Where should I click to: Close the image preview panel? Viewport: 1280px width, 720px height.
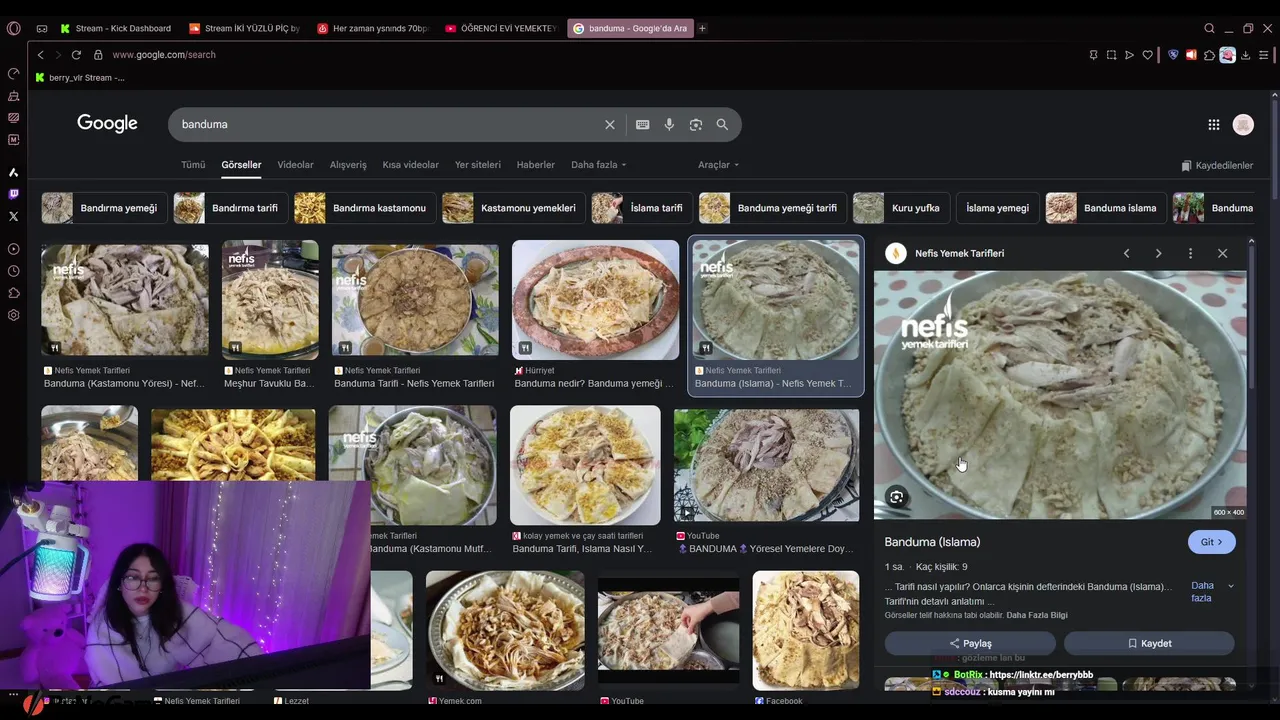click(x=1222, y=253)
